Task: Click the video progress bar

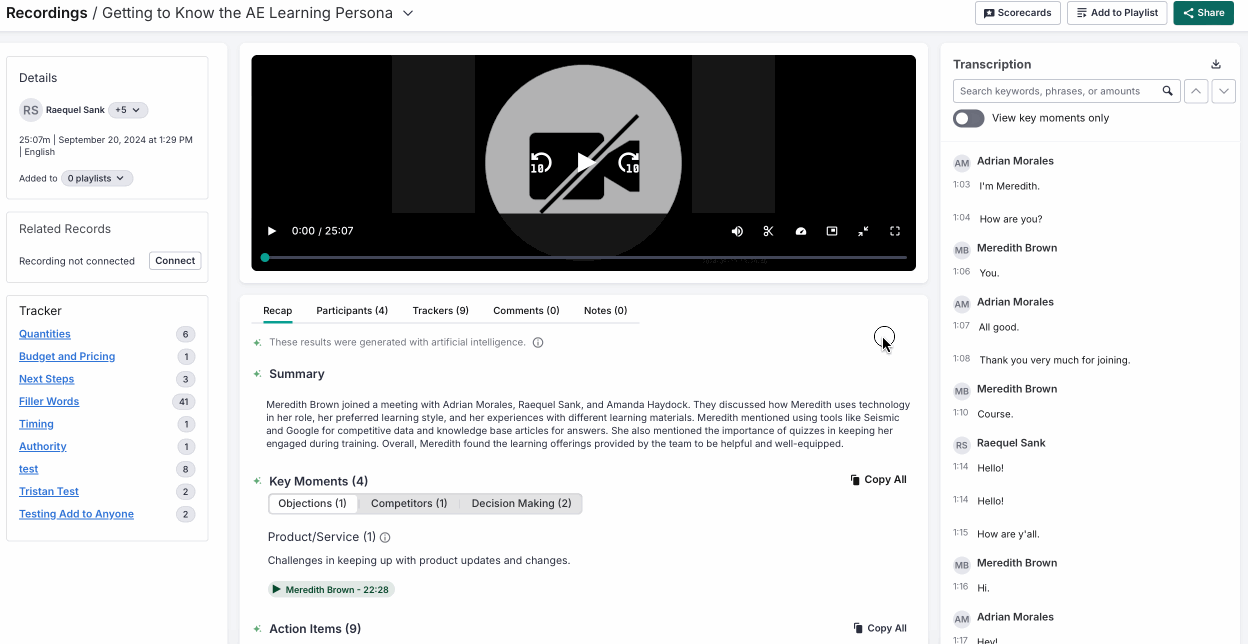Action: (584, 257)
